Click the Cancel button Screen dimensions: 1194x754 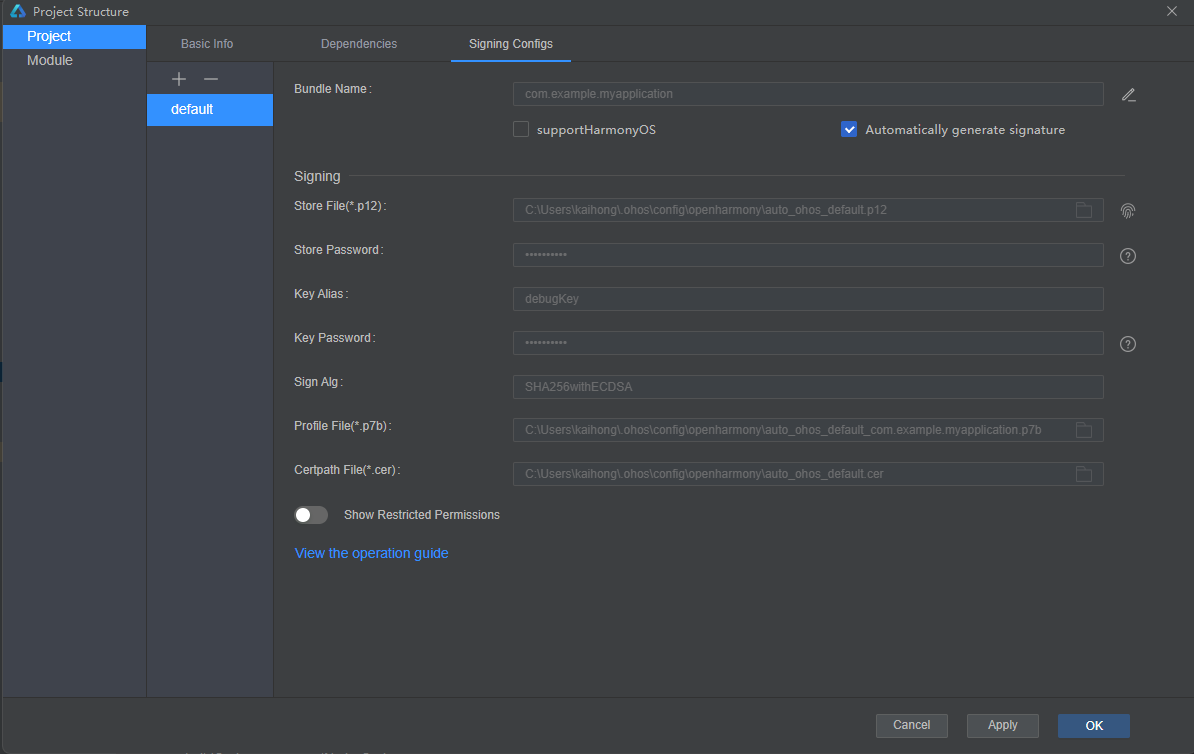pyautogui.click(x=911, y=725)
